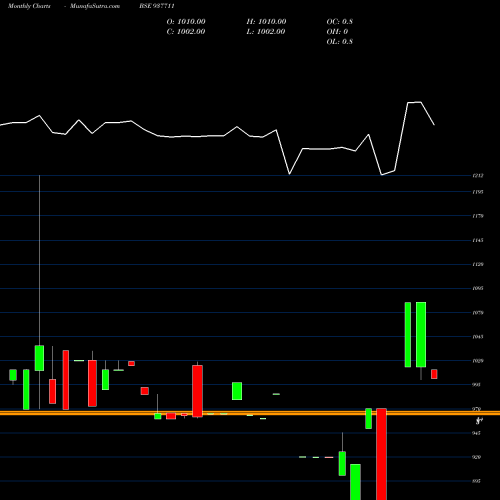500x500 pixels.
Task: Click the 945 price axis label
Action: pyautogui.click(x=477, y=433)
